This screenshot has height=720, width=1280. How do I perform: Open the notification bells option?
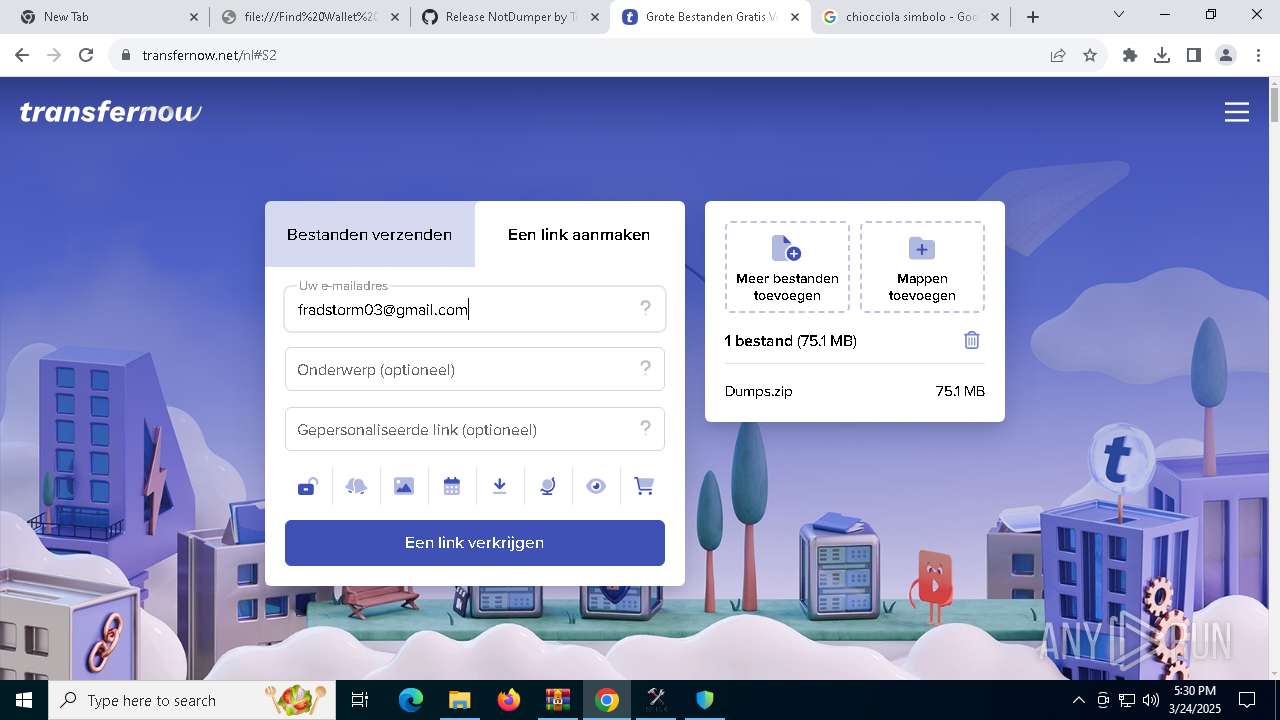(356, 486)
